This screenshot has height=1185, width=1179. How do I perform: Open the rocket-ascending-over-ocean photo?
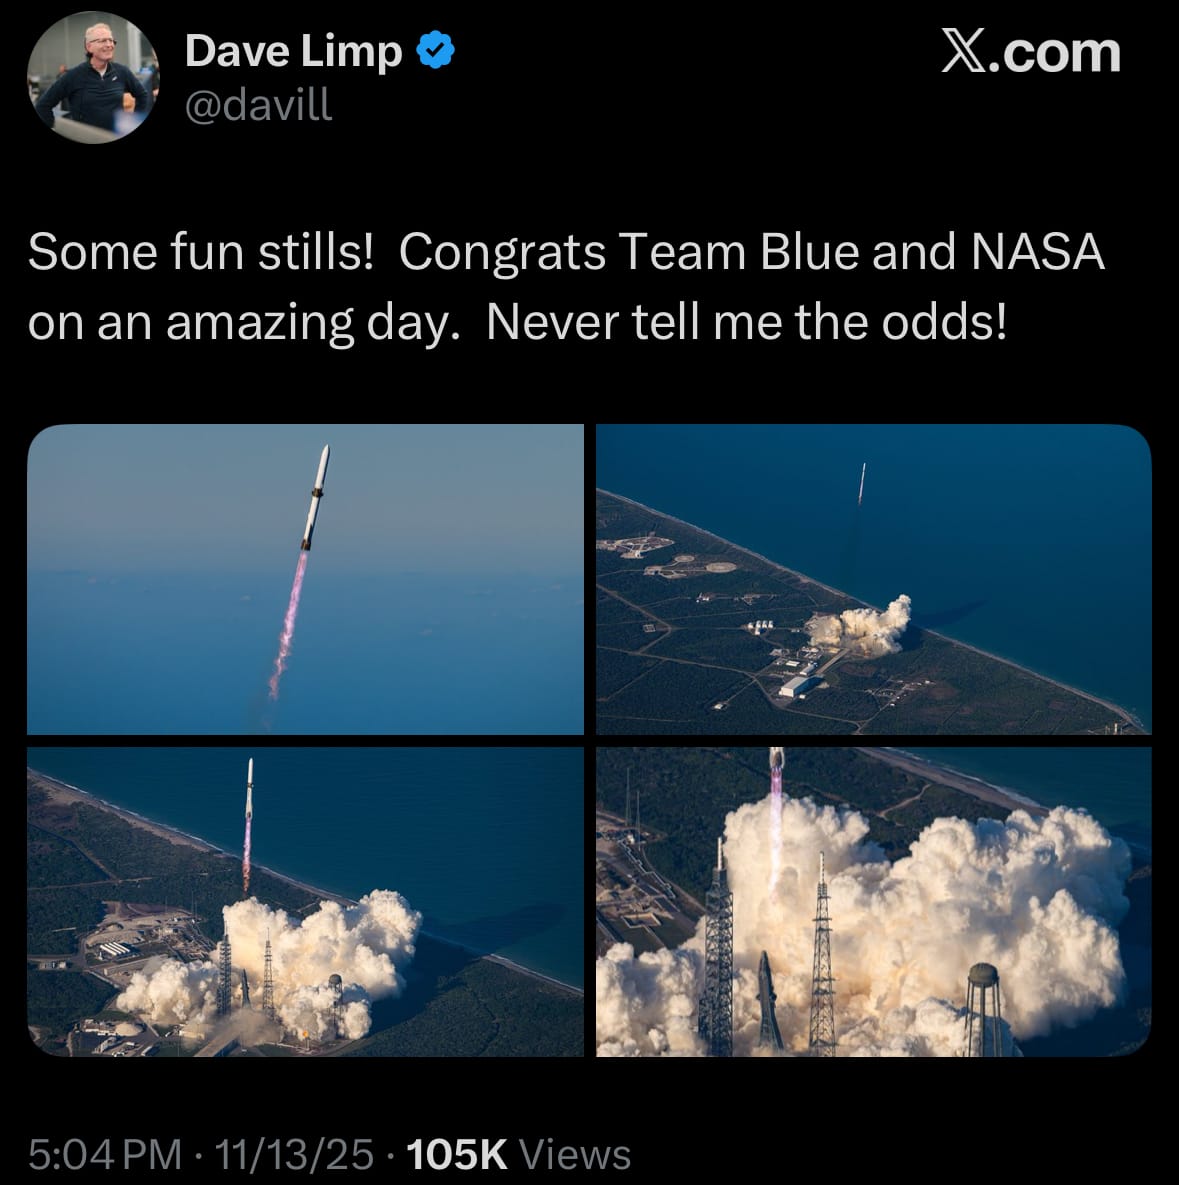[305, 579]
